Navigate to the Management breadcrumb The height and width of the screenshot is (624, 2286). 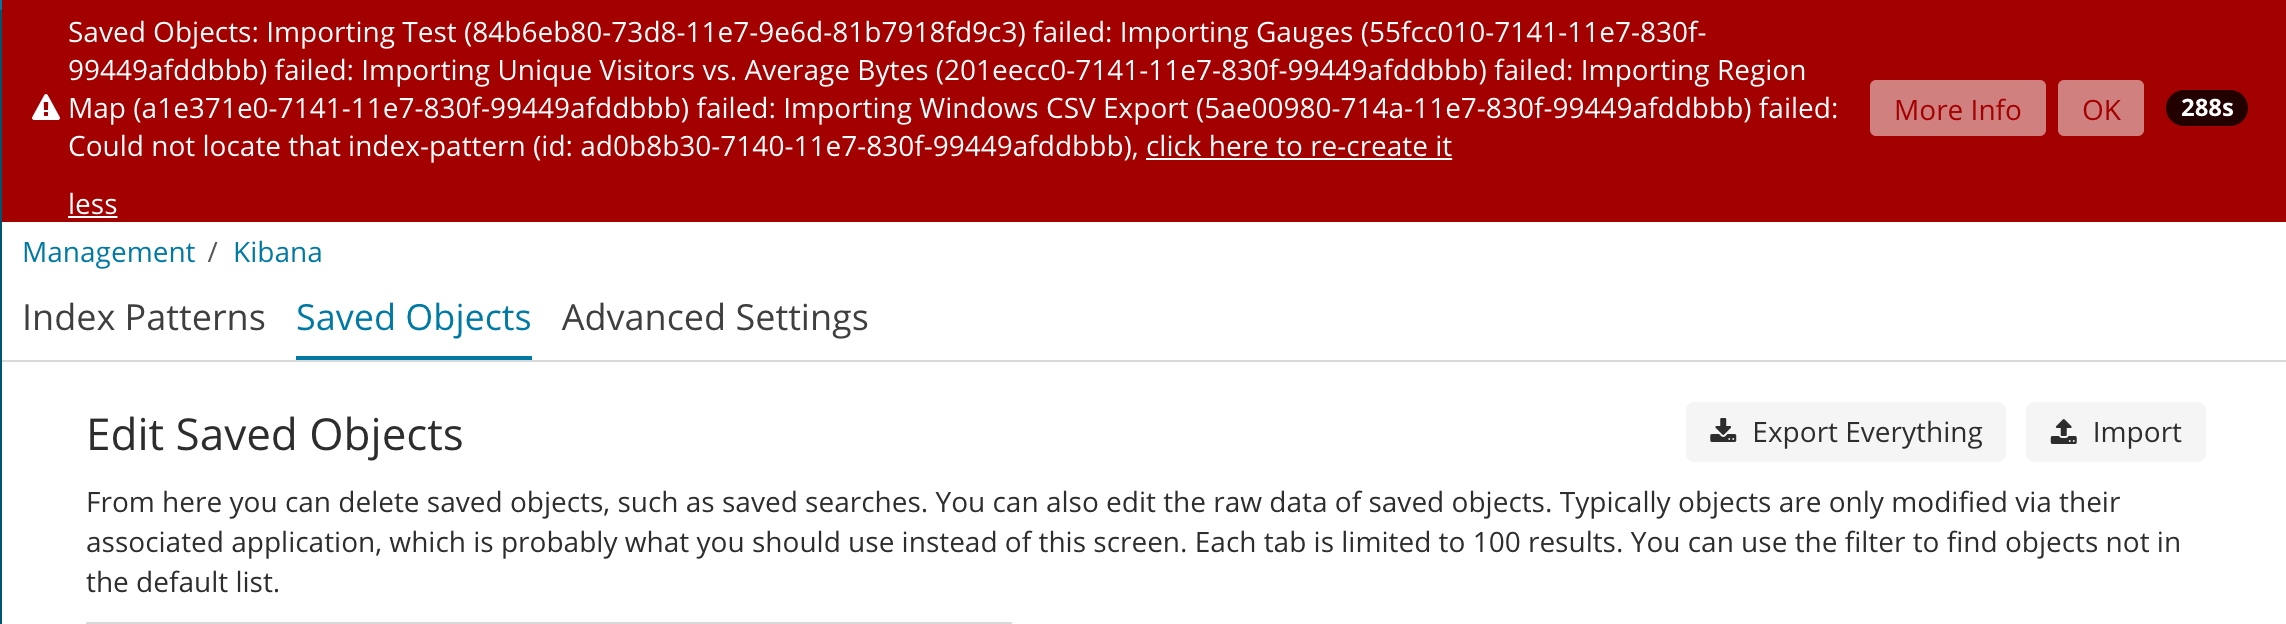tap(109, 252)
